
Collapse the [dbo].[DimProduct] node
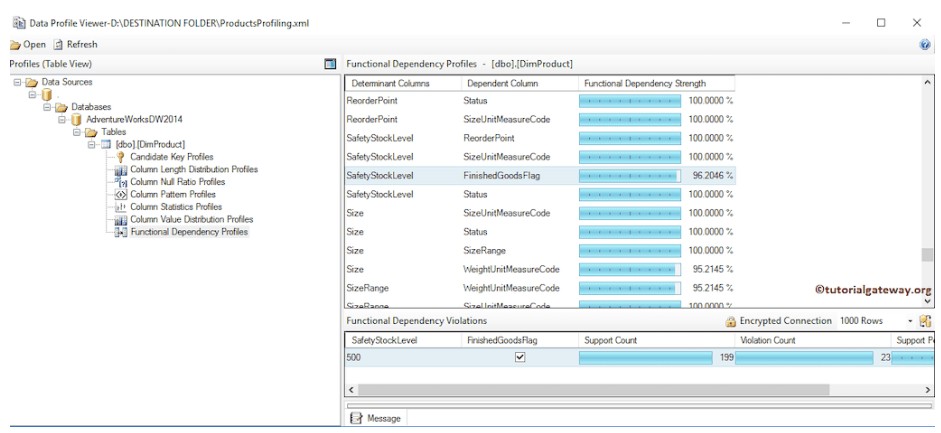pos(92,145)
